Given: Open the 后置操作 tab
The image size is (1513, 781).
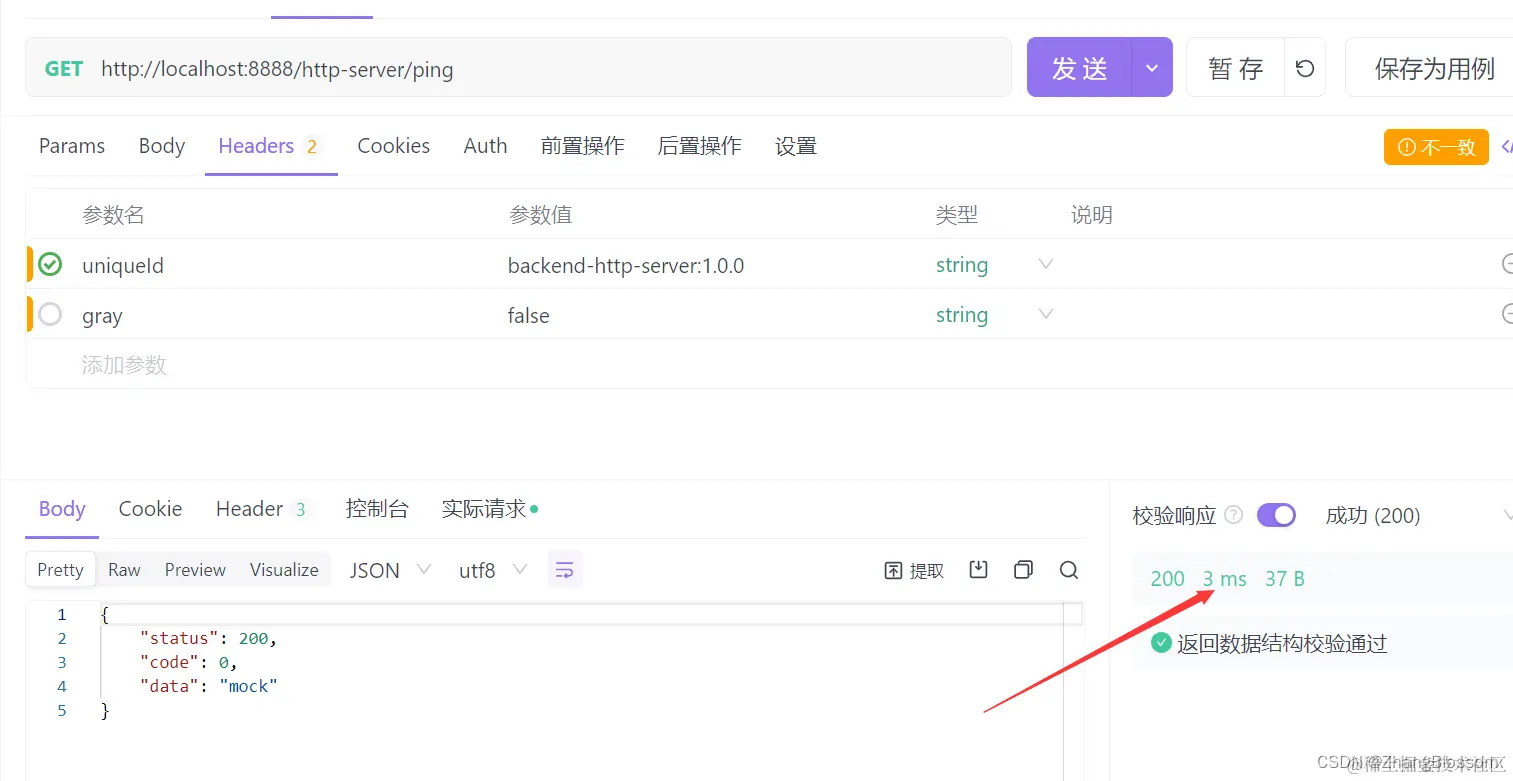Looking at the screenshot, I should (x=700, y=146).
